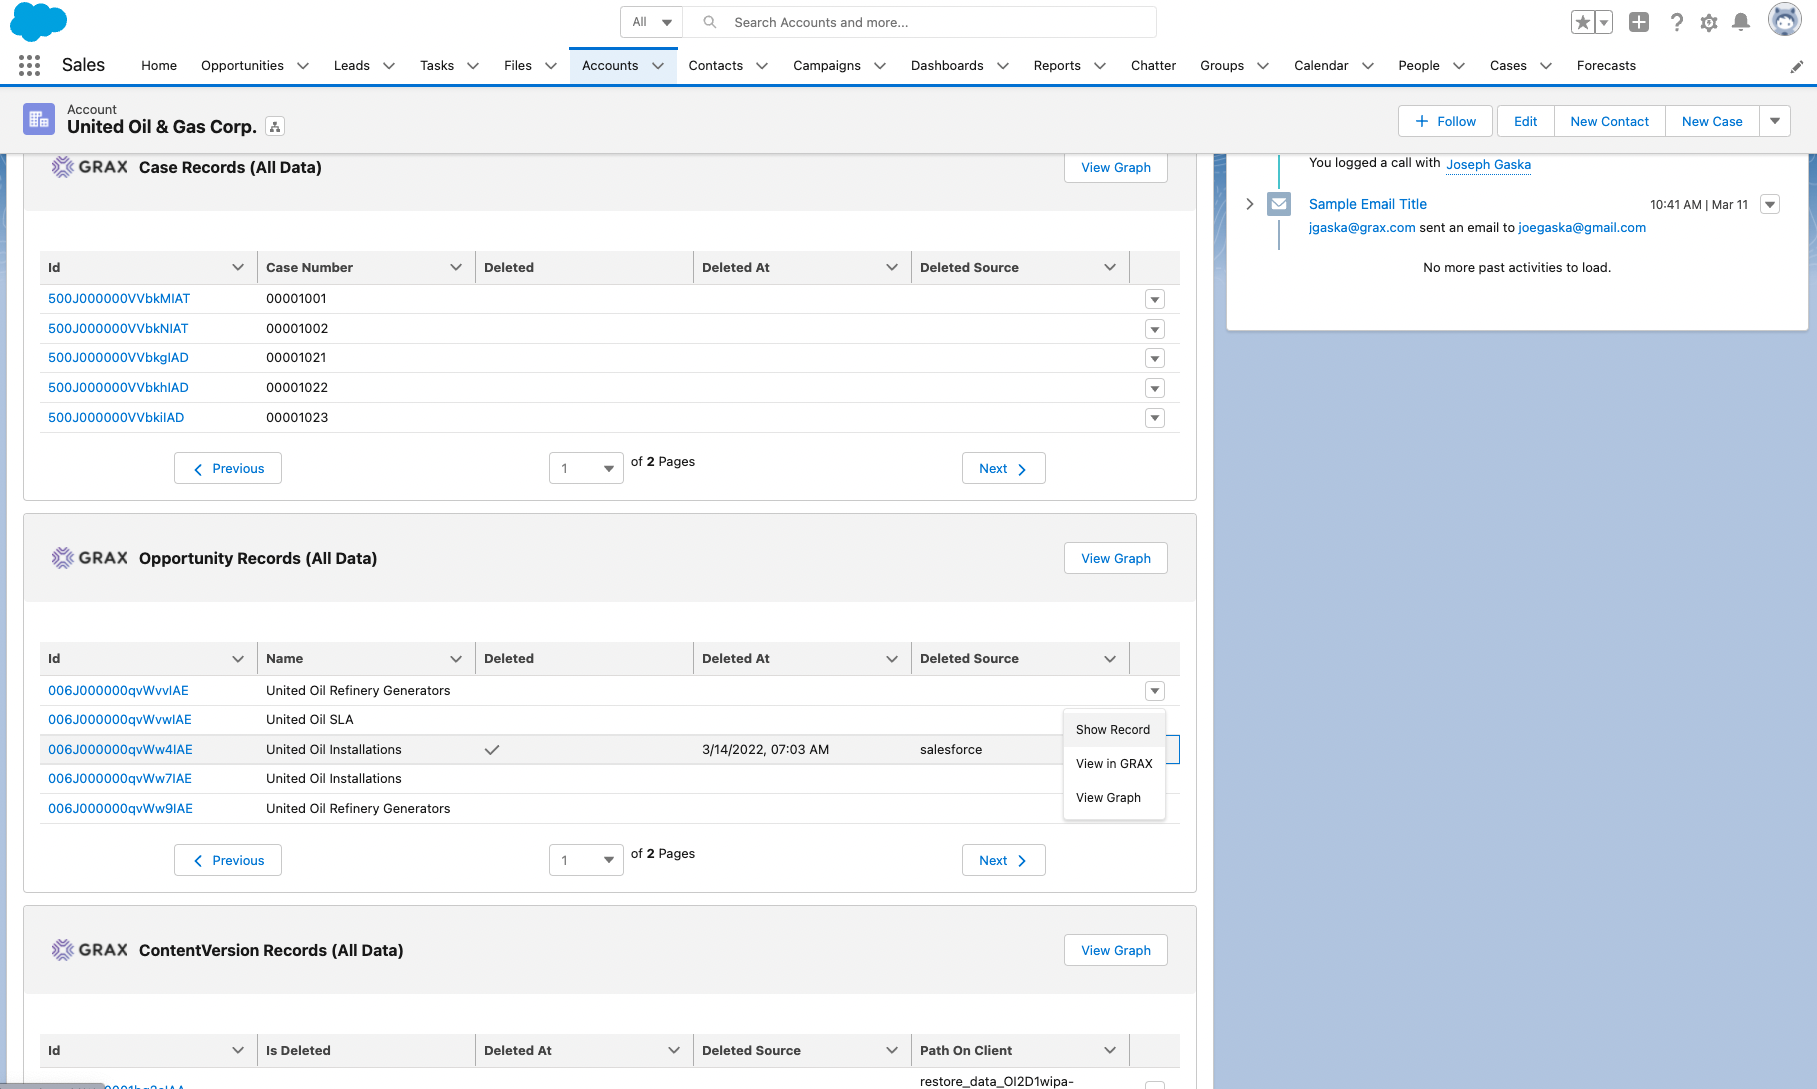Select Show Record from the row menu

[1113, 730]
